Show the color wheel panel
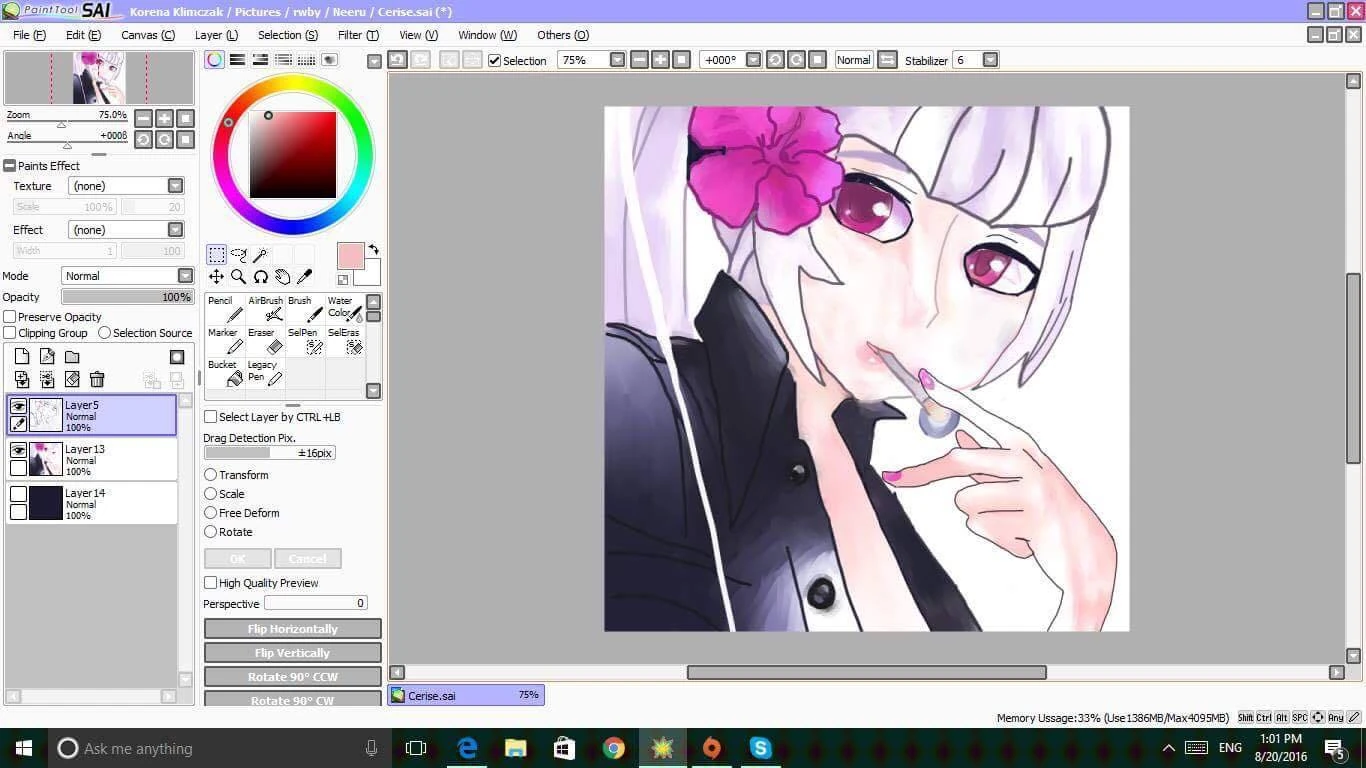The width and height of the screenshot is (1366, 768). click(x=214, y=60)
